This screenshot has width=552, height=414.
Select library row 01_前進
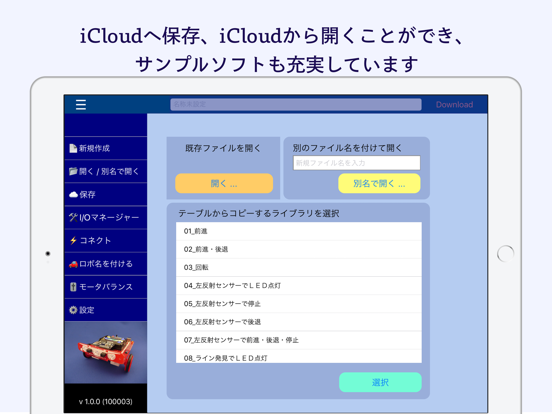299,231
